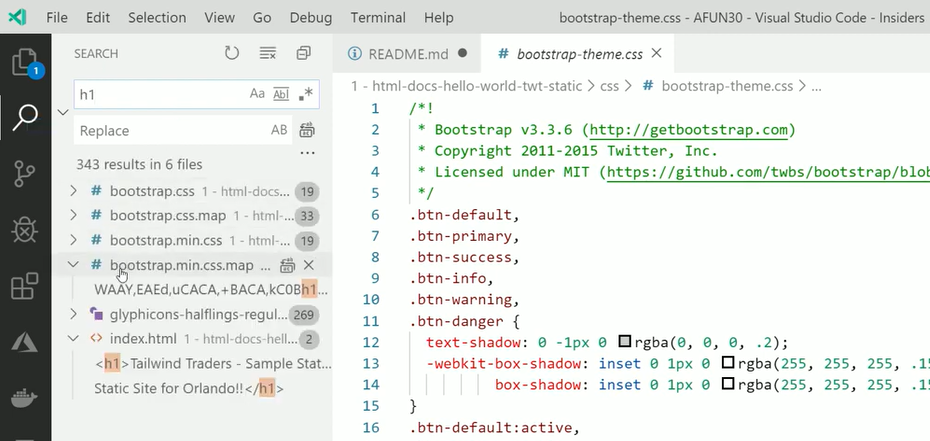This screenshot has width=930, height=441.
Task: Switch to the README.md tab
Action: pos(407,54)
